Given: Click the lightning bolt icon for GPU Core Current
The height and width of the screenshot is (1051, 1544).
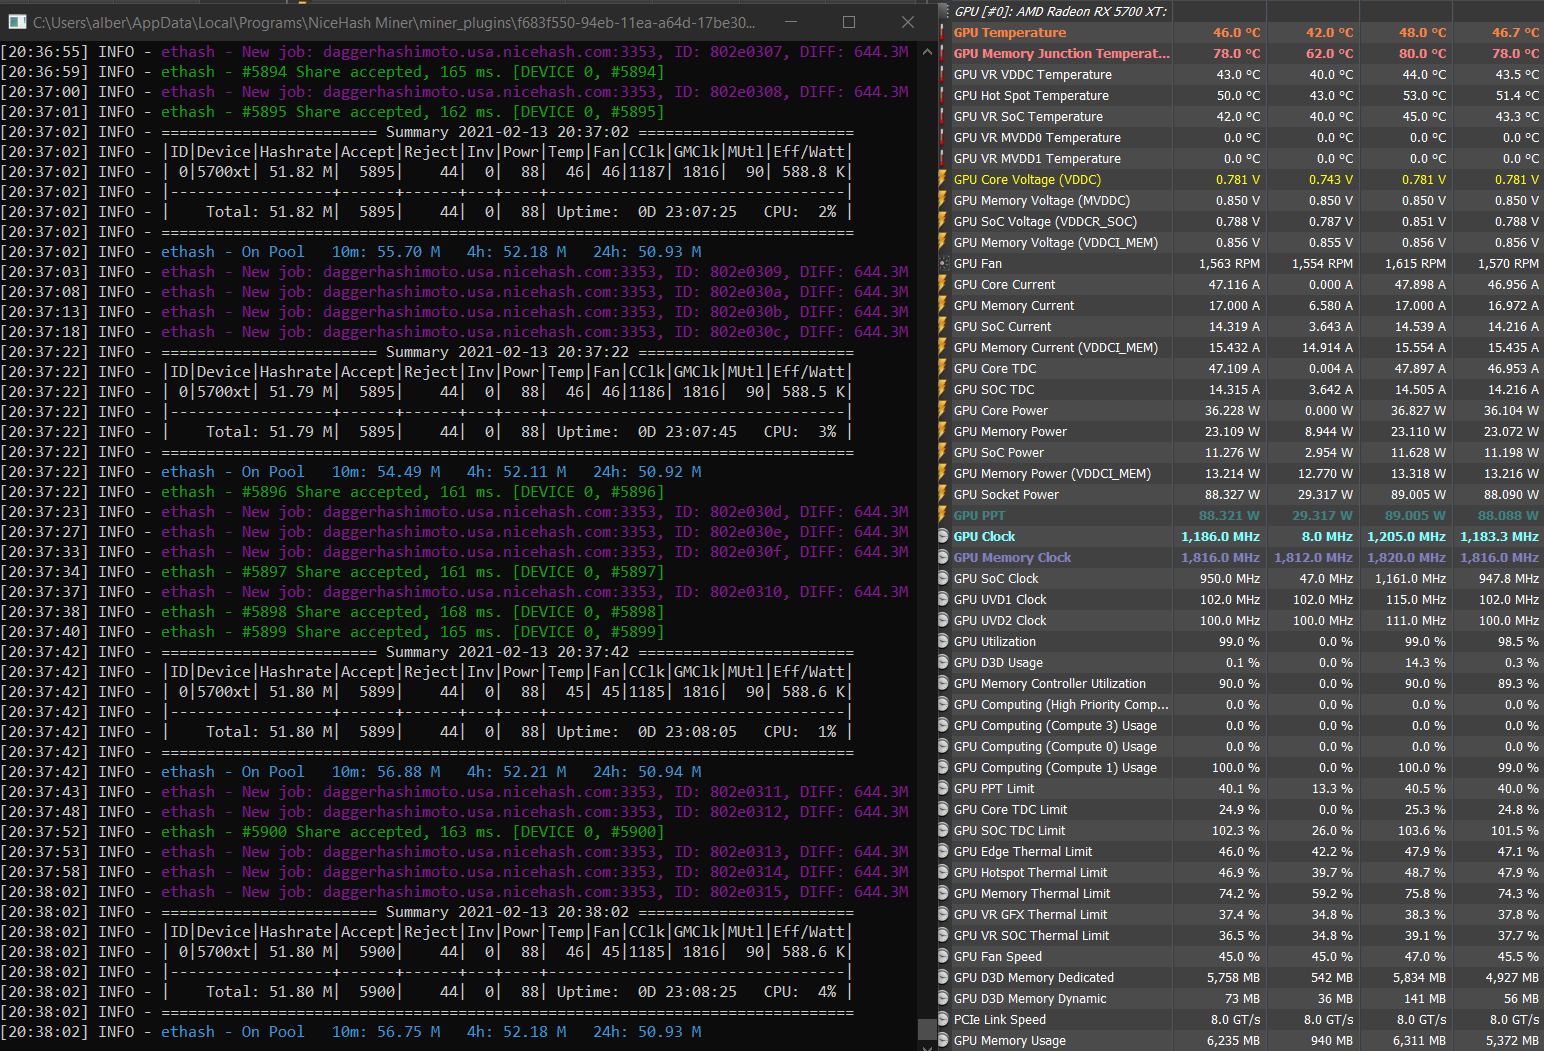Looking at the screenshot, I should tap(943, 284).
